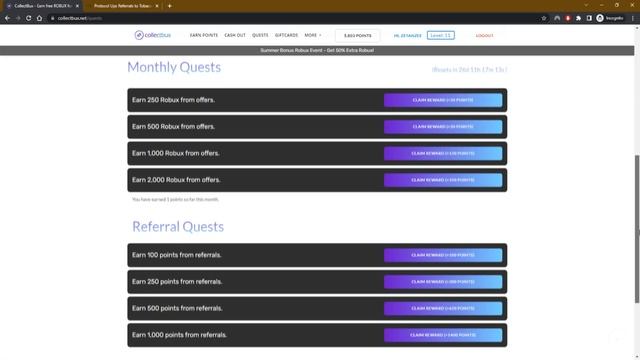The width and height of the screenshot is (640, 360).
Task: Click the points balance box
Action: click(358, 36)
